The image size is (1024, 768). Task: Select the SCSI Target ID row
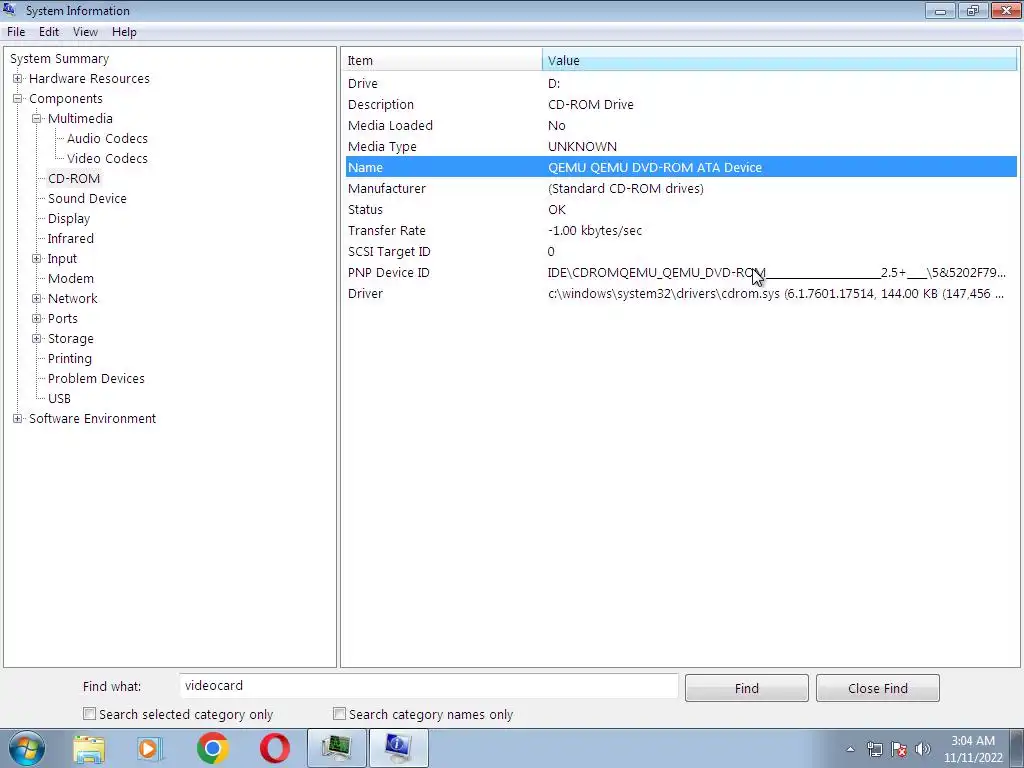tap(681, 251)
